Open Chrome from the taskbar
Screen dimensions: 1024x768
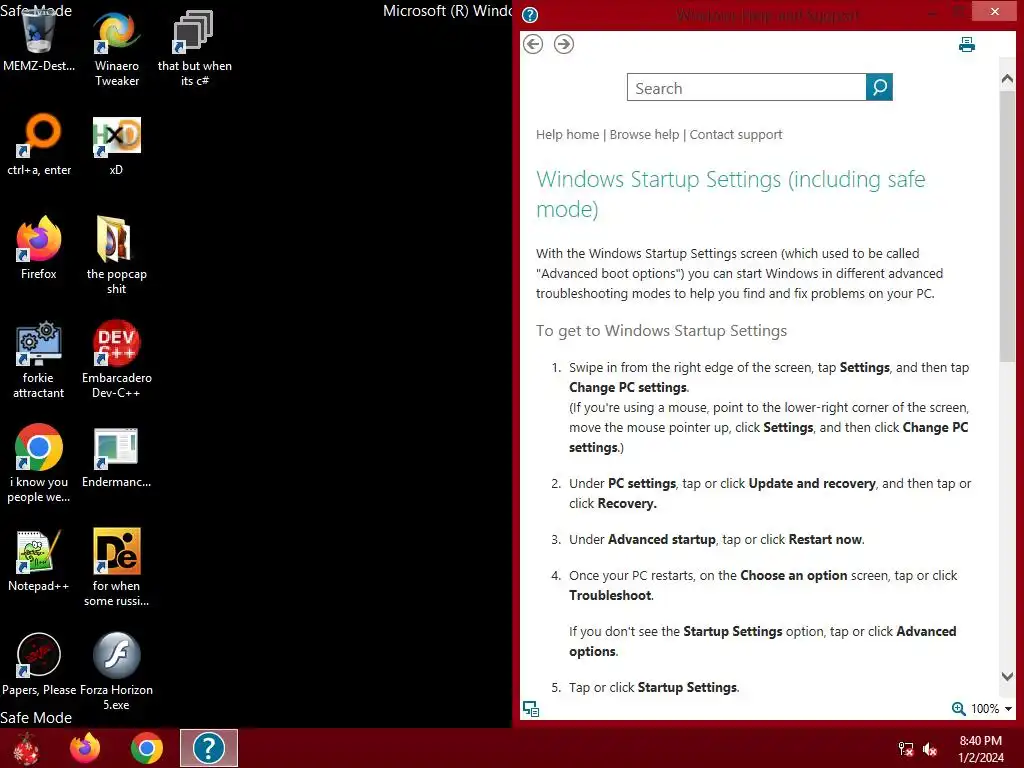pos(147,748)
